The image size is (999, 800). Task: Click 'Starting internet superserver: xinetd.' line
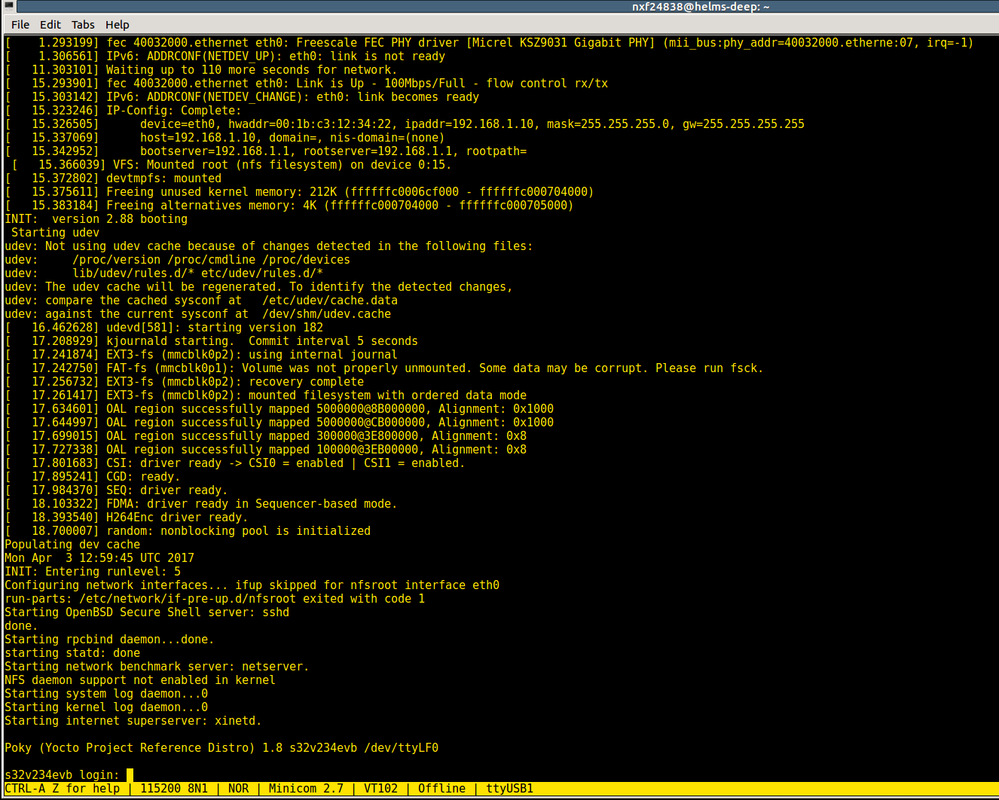click(x=133, y=721)
